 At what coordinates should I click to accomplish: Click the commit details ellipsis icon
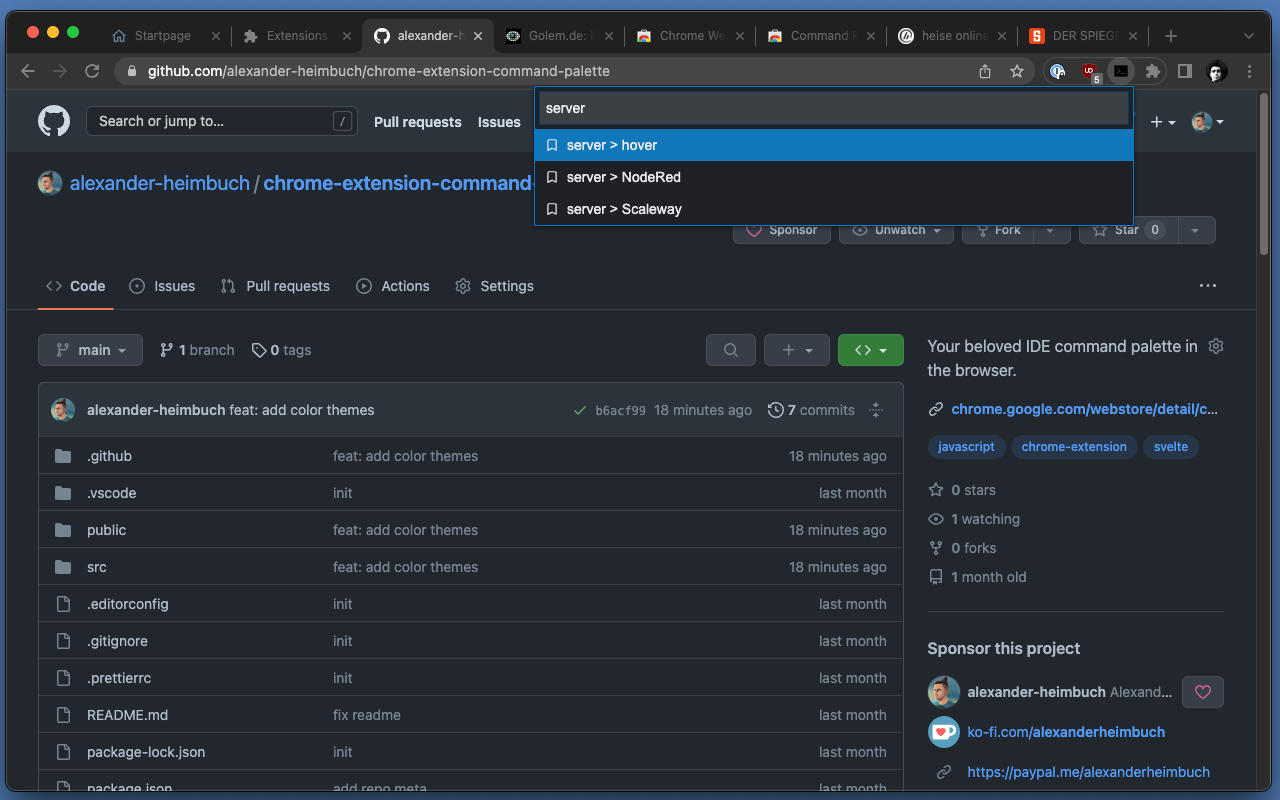[876, 410]
